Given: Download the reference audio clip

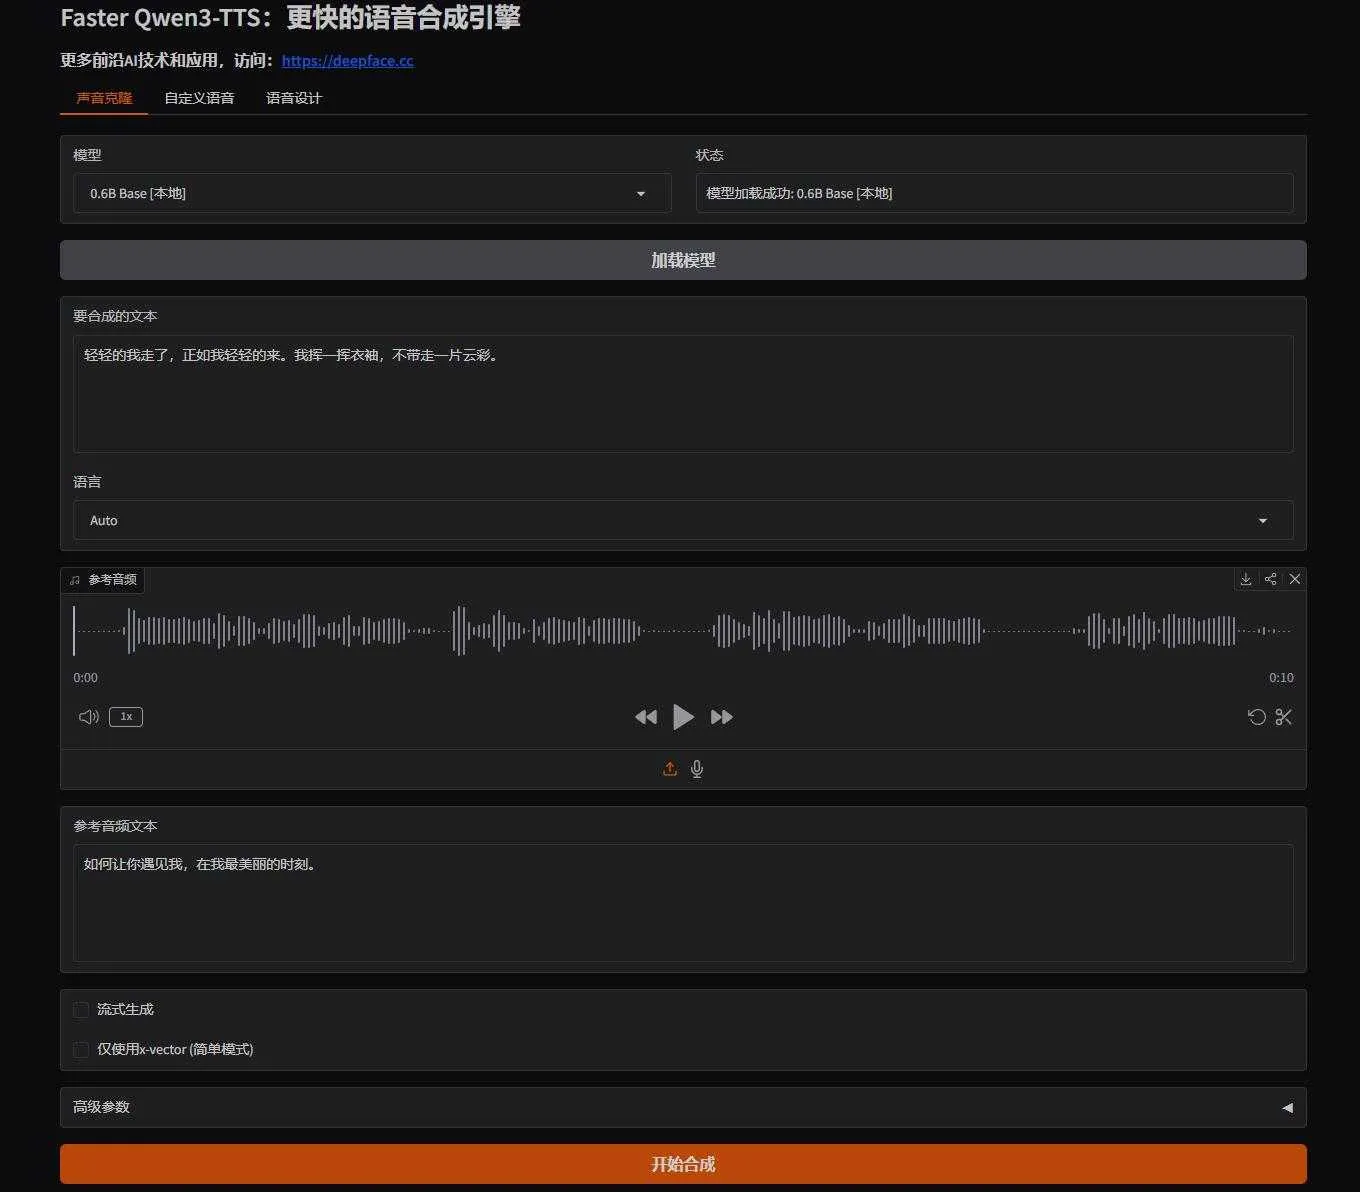Looking at the screenshot, I should 1246,579.
